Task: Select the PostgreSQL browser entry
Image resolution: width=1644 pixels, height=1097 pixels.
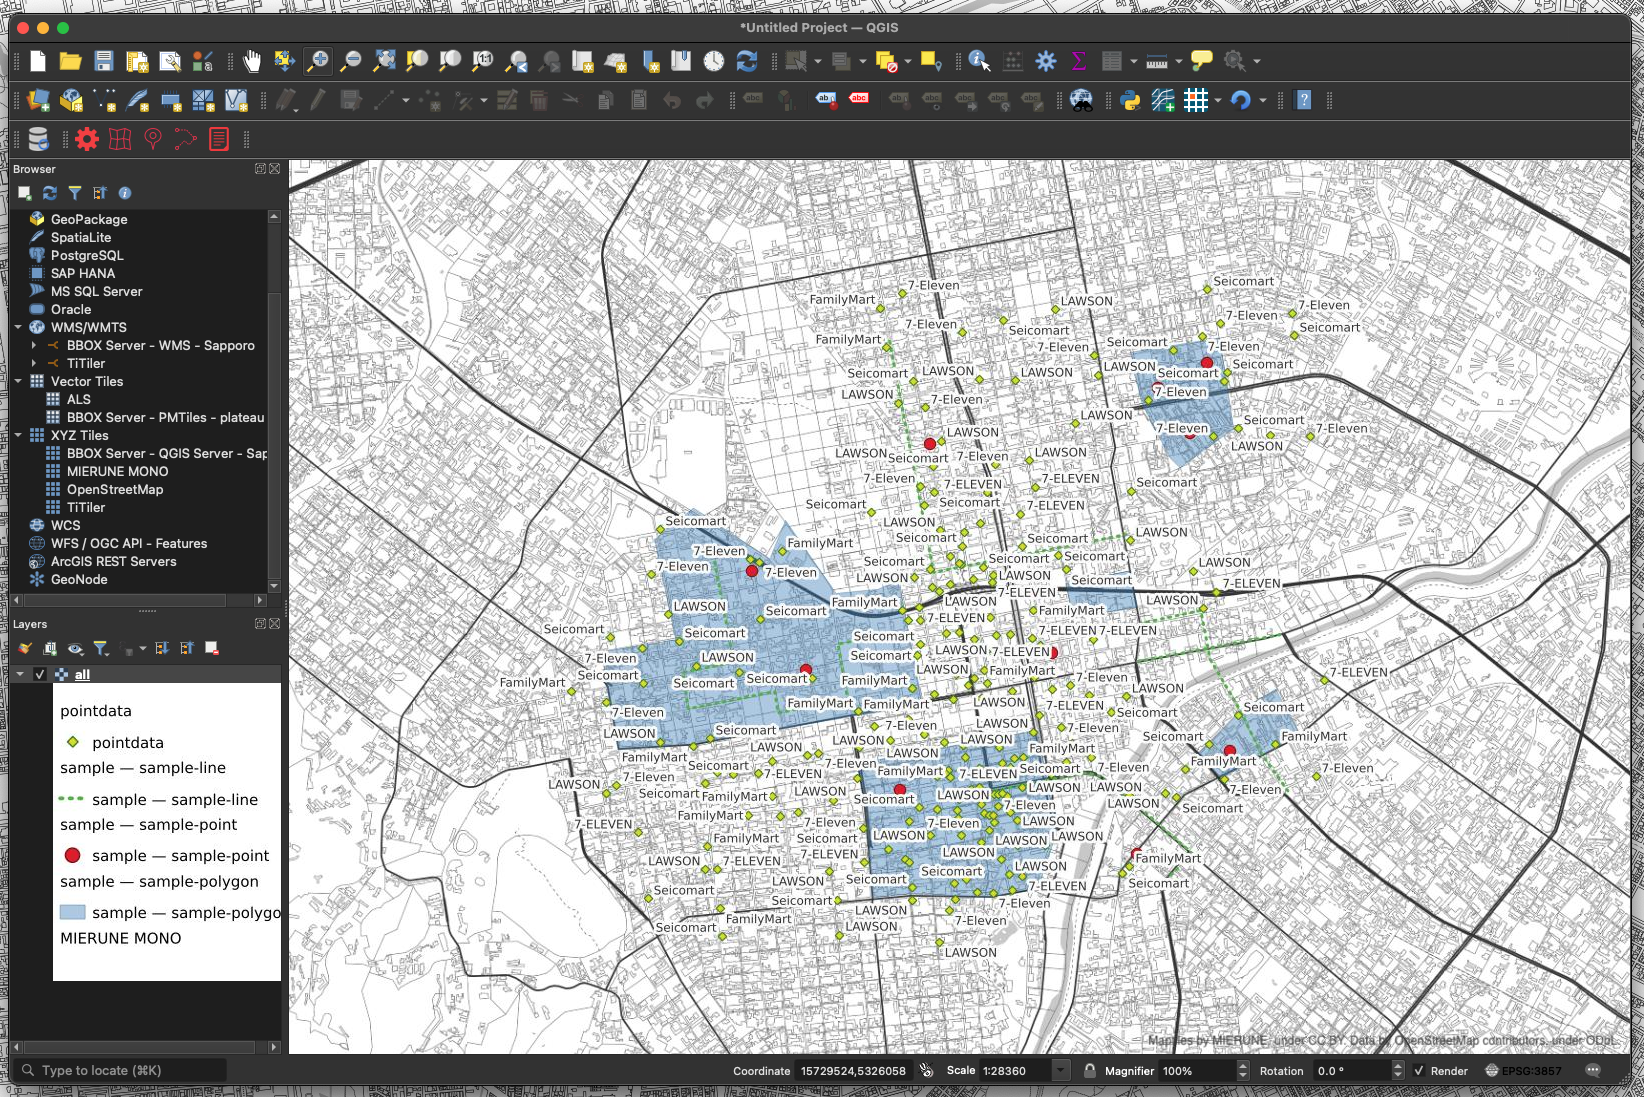Action: pyautogui.click(x=86, y=255)
